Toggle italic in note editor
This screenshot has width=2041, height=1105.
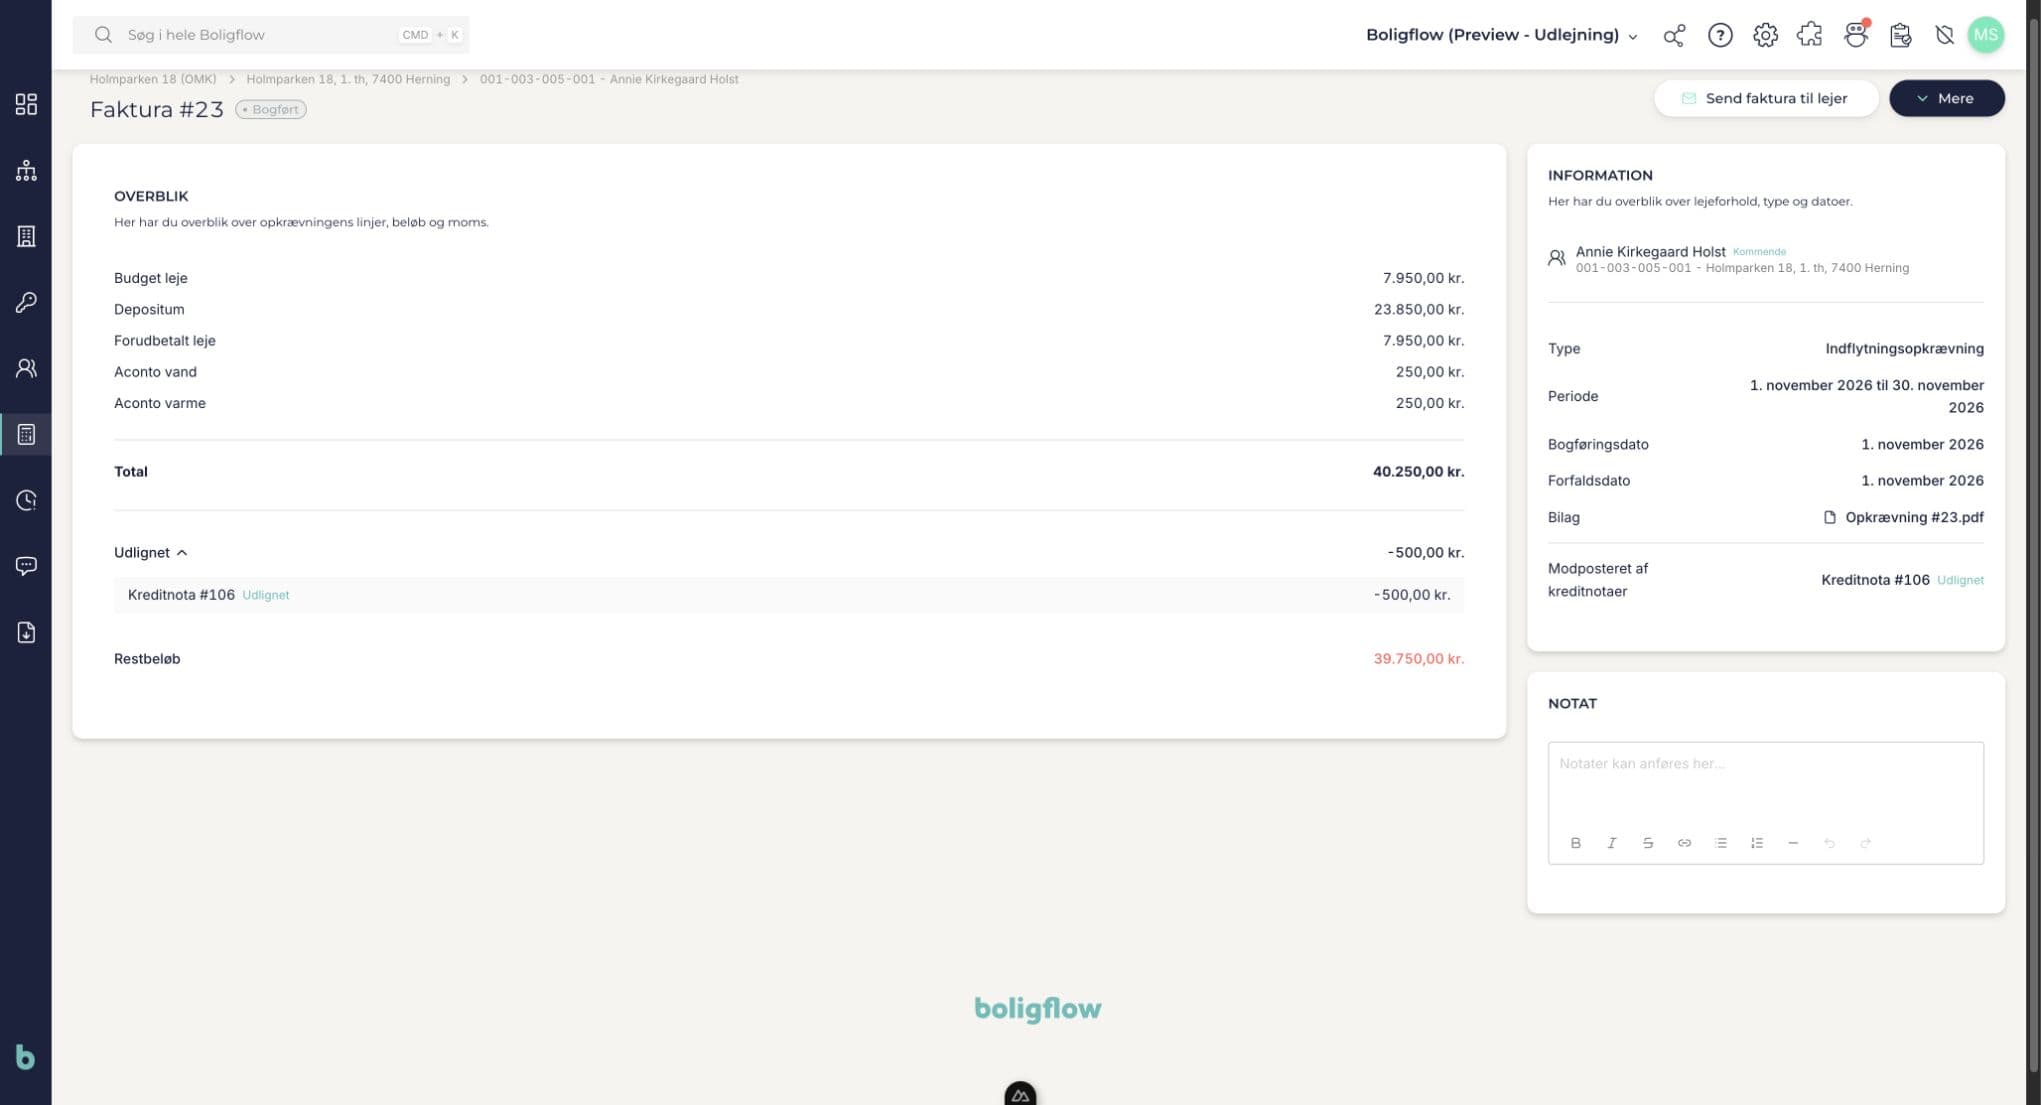pyautogui.click(x=1611, y=843)
